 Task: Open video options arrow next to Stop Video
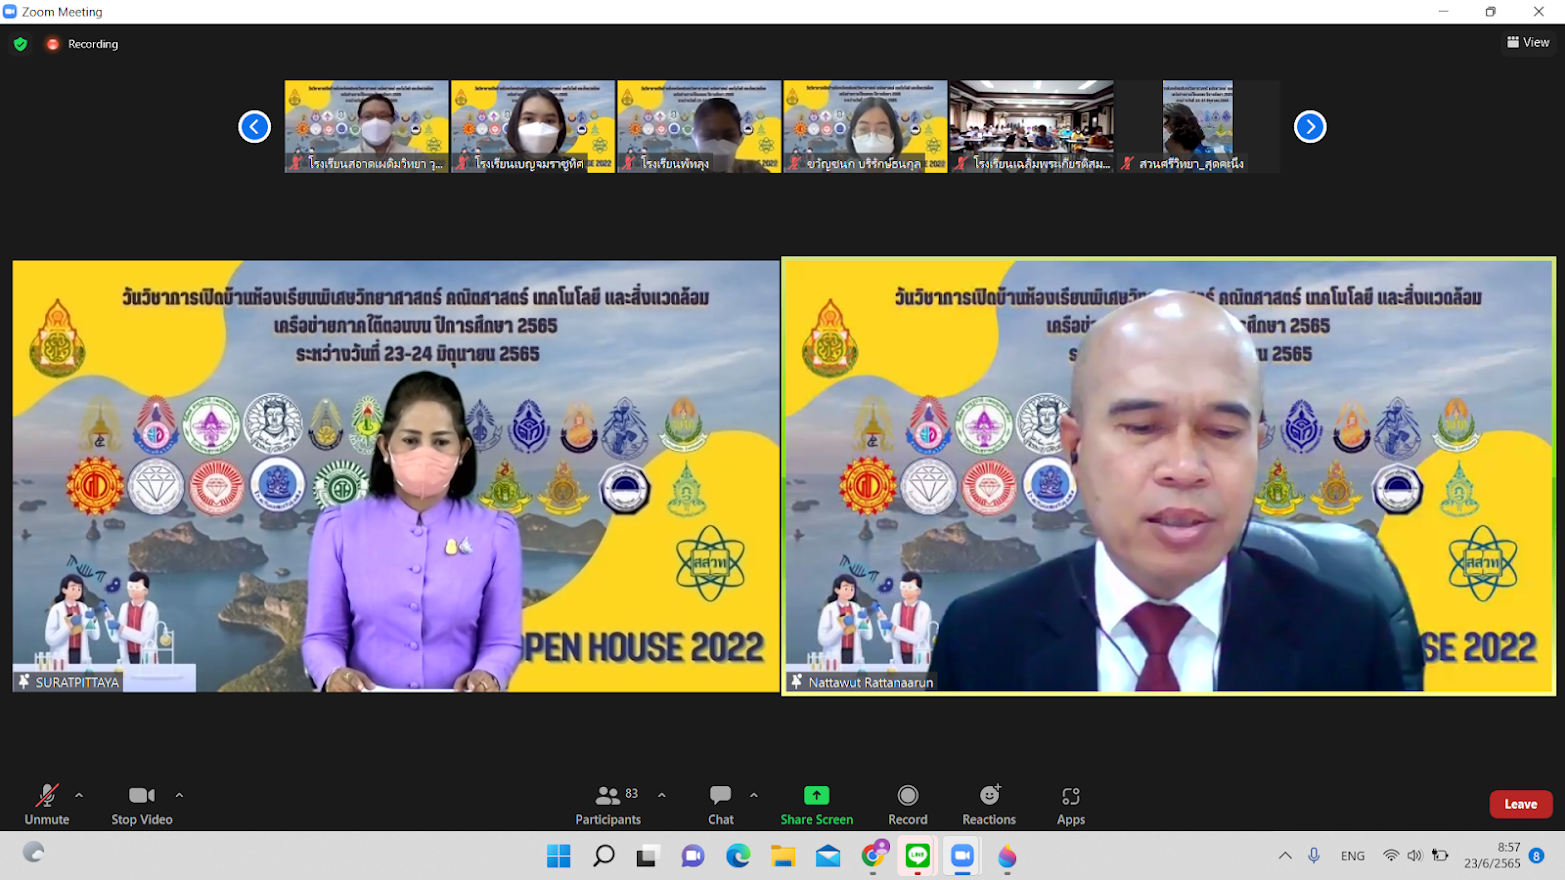pyautogui.click(x=179, y=795)
